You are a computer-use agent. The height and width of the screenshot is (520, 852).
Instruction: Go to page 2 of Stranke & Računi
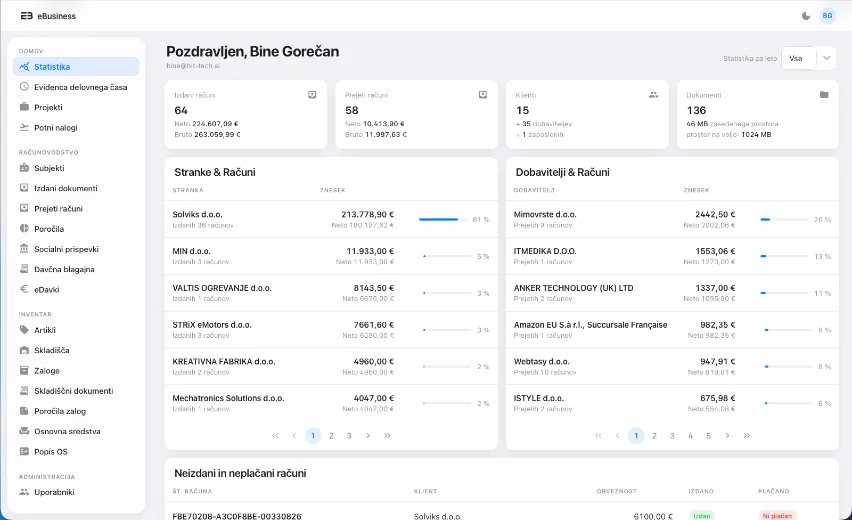(x=331, y=436)
